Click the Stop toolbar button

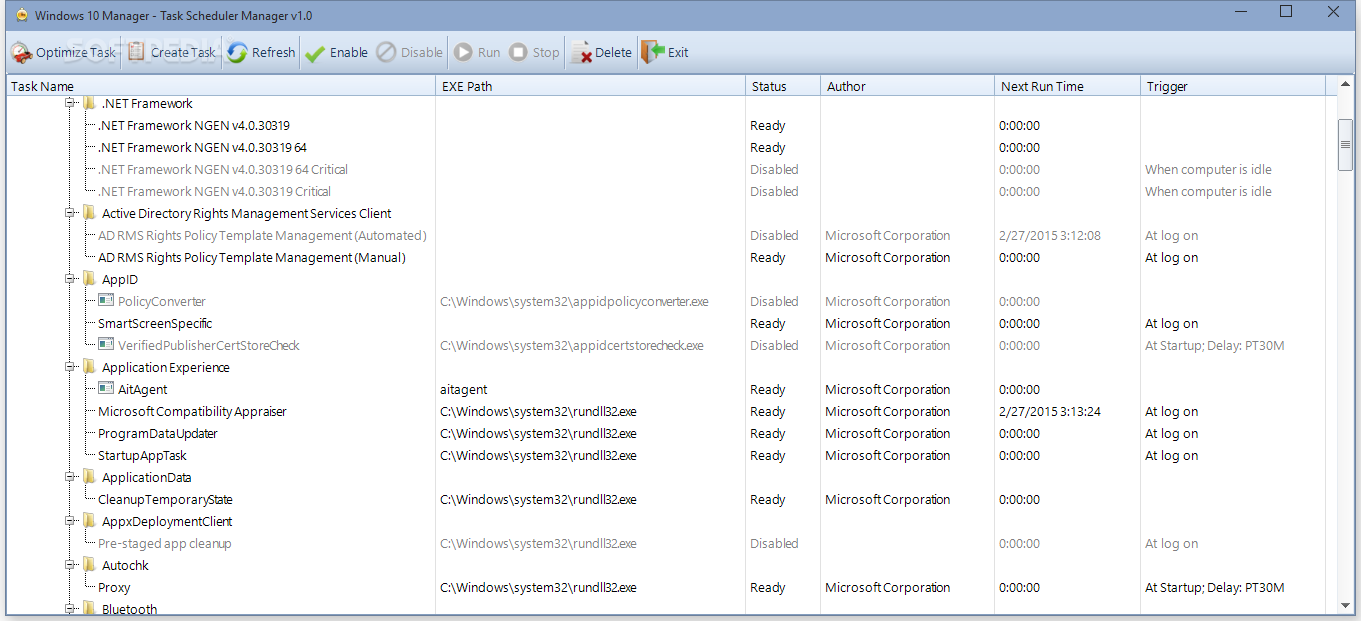(534, 52)
